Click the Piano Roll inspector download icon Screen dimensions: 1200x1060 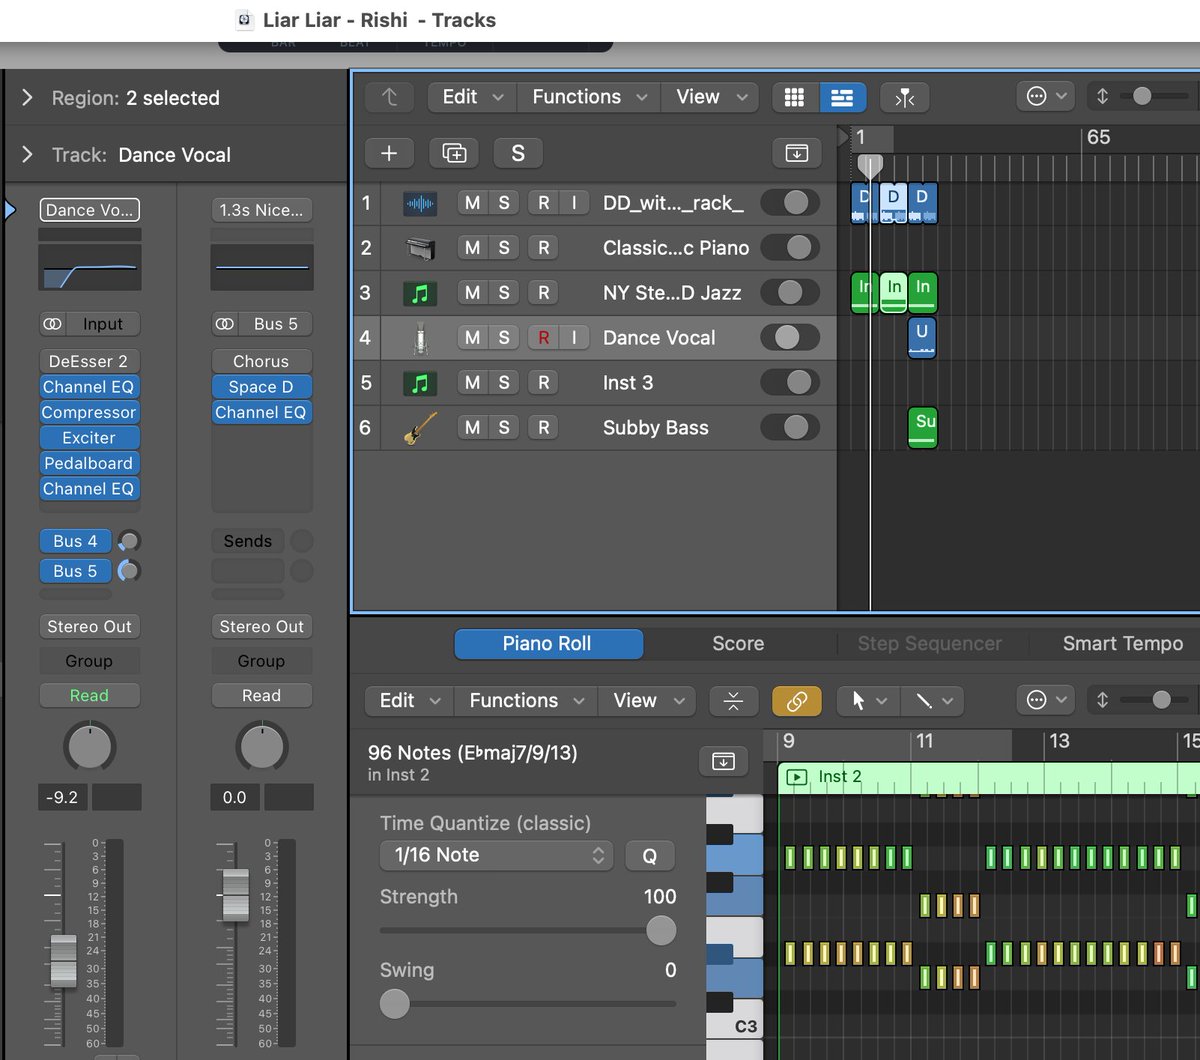[x=723, y=762]
